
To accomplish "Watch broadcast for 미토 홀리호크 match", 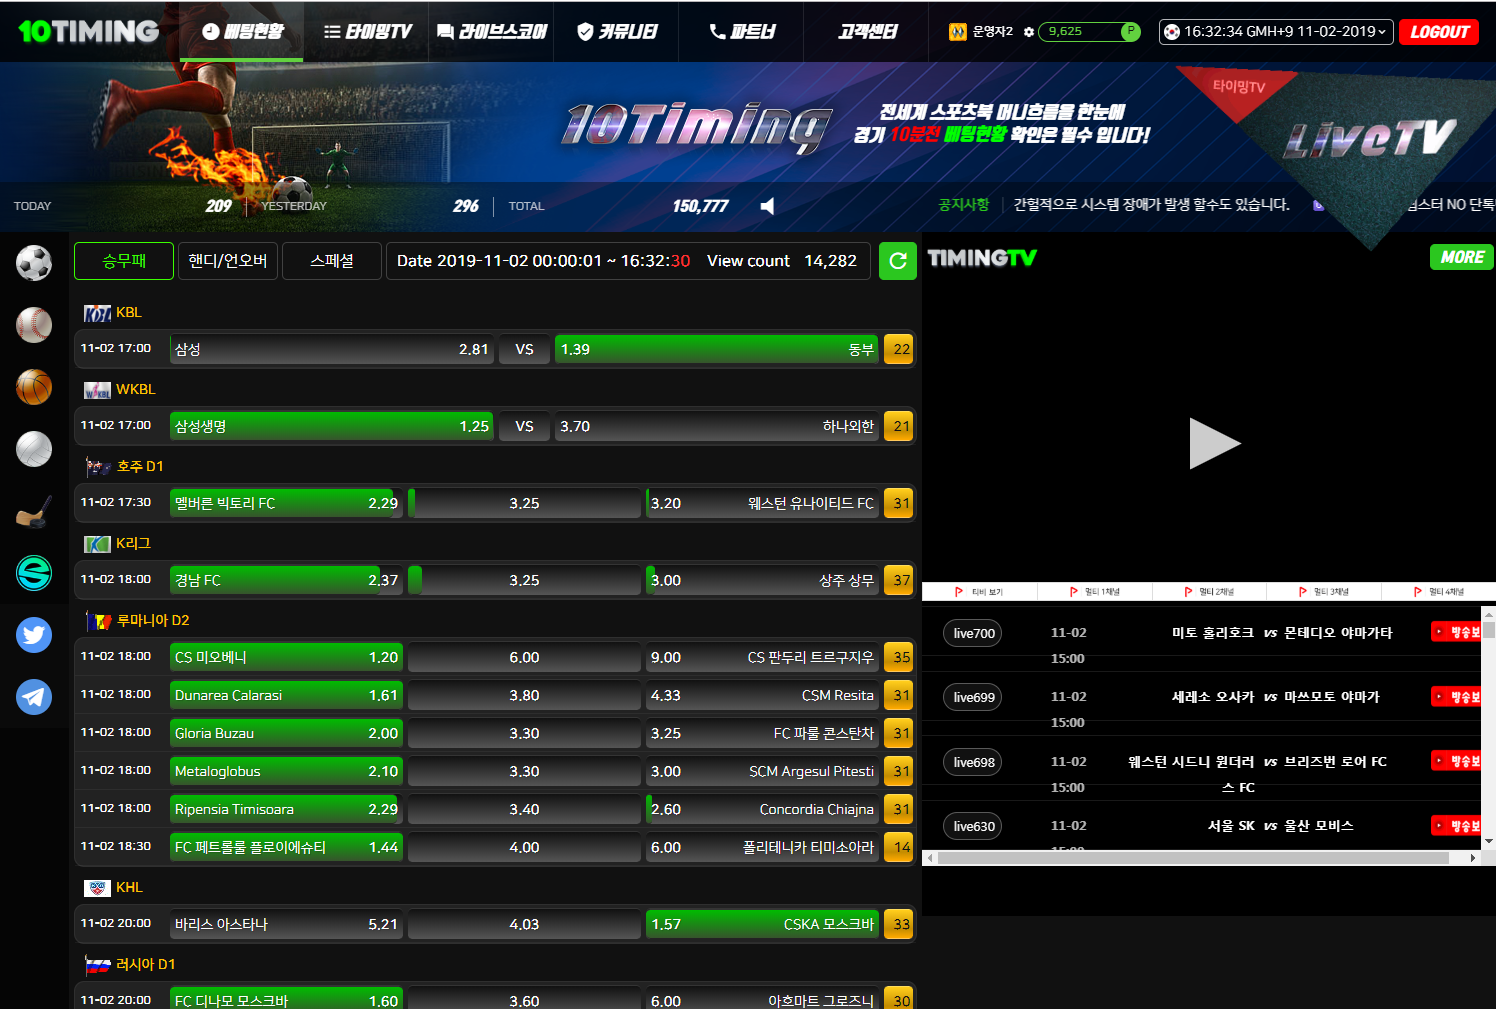I will coord(1456,632).
